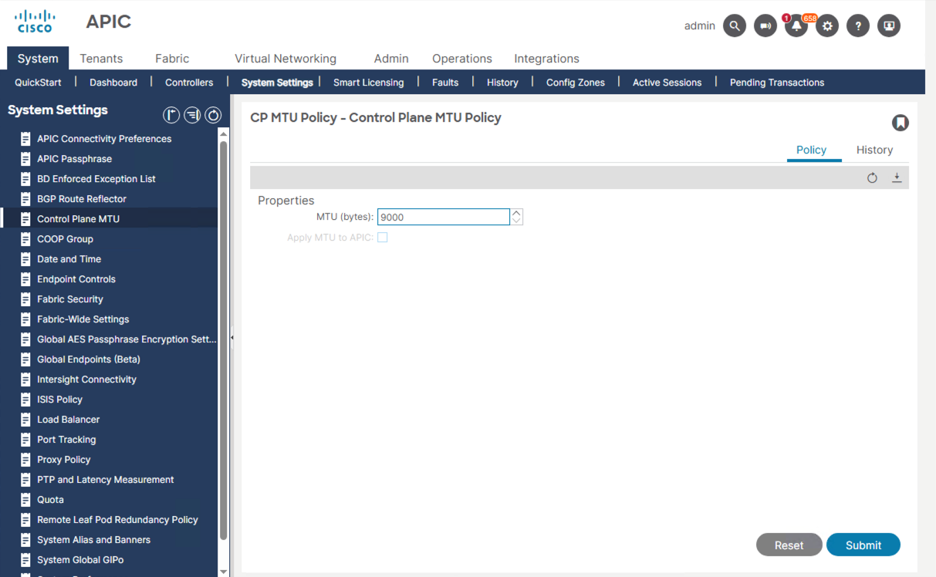This screenshot has height=577, width=936.
Task: Switch to the History tab in policy pane
Action: [x=875, y=150]
